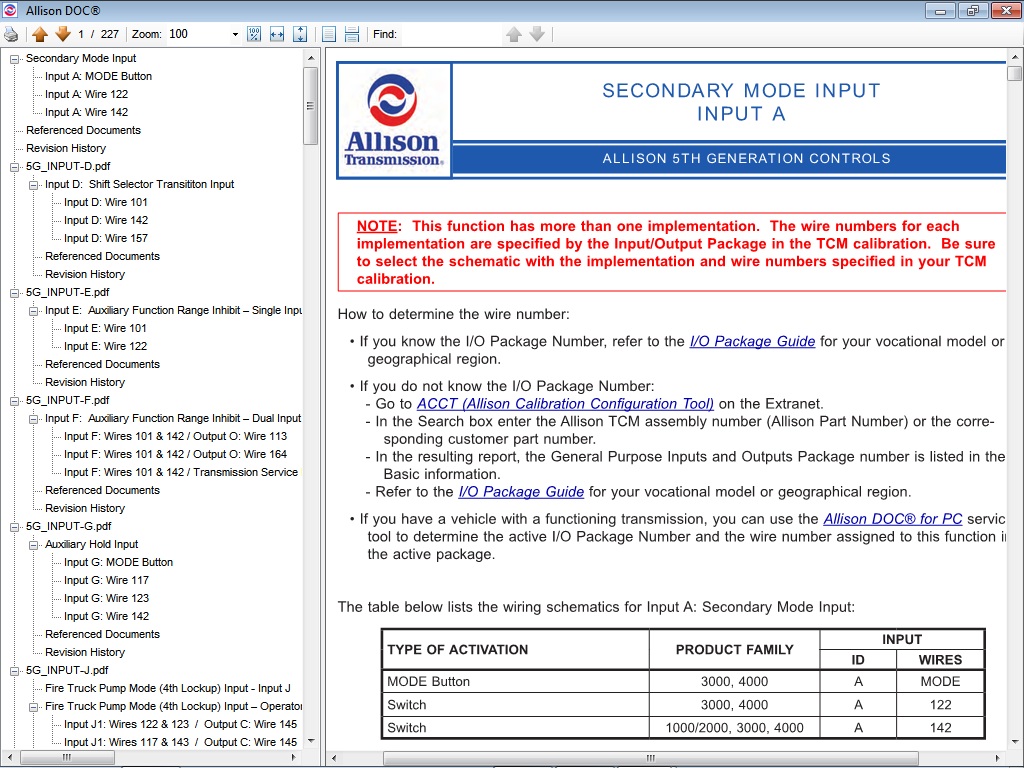Screen dimensions: 1024x768
Task: Collapse the Secondary Mode Input branch
Action: (x=14, y=58)
